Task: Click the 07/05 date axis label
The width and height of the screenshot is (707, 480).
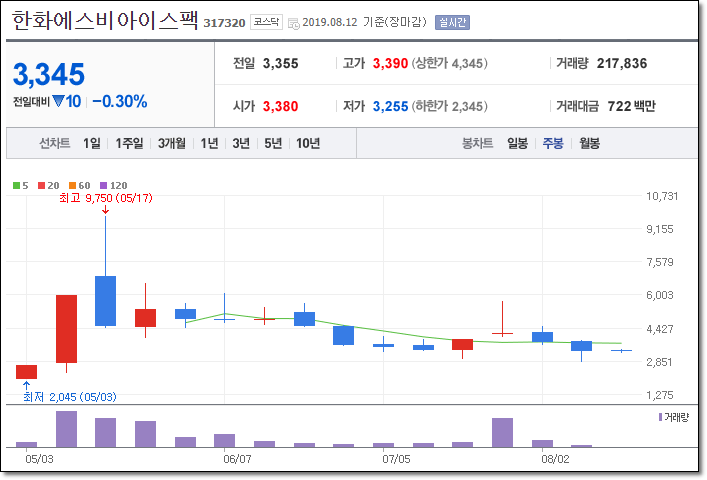Action: pyautogui.click(x=396, y=459)
